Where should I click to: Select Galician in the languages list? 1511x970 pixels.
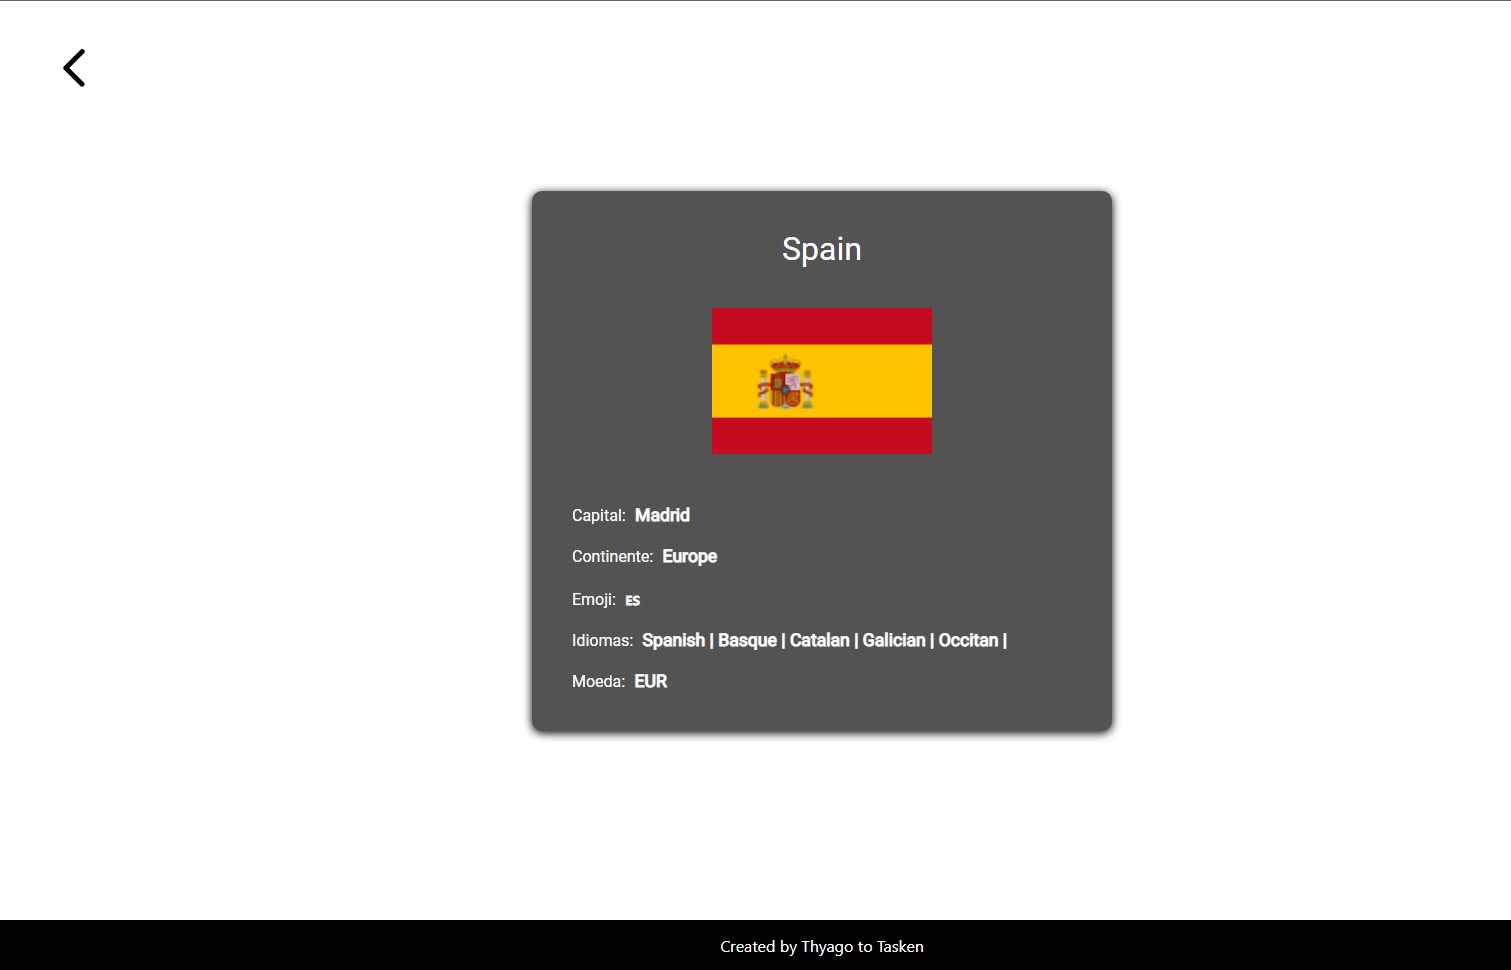coord(895,640)
